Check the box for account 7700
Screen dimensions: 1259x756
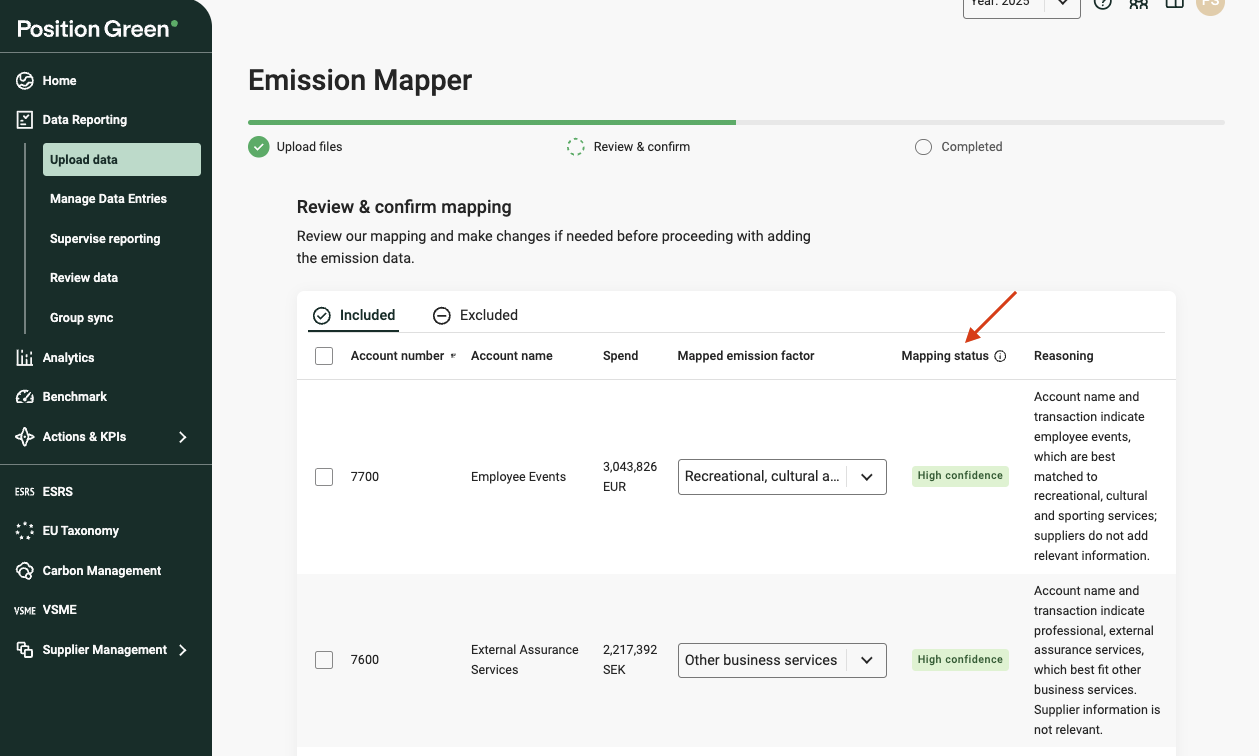click(324, 477)
